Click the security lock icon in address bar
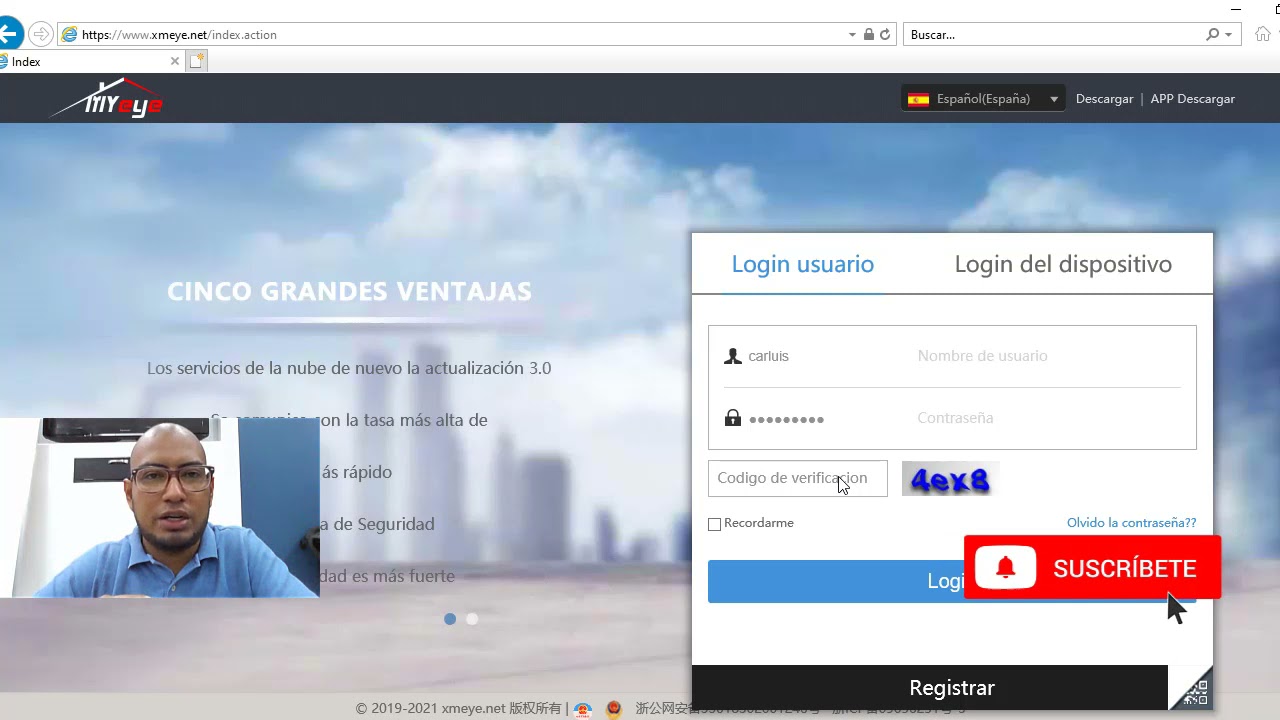The image size is (1280, 720). (x=869, y=34)
